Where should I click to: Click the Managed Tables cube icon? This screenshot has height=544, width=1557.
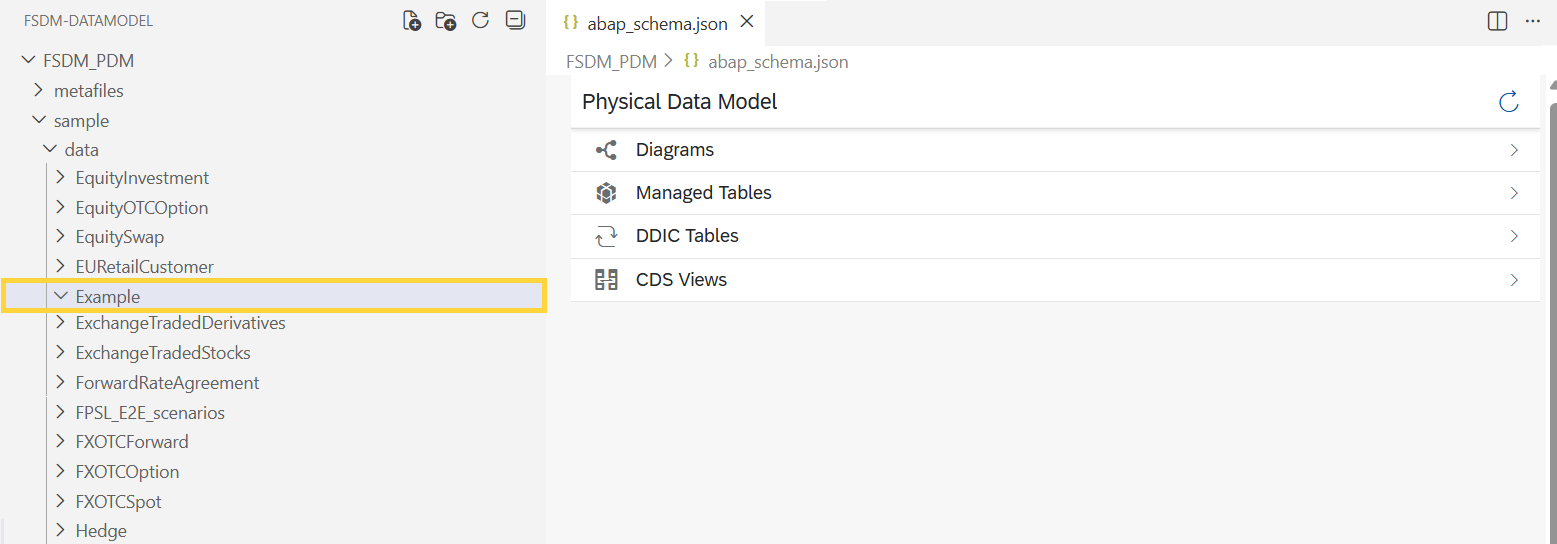click(606, 193)
